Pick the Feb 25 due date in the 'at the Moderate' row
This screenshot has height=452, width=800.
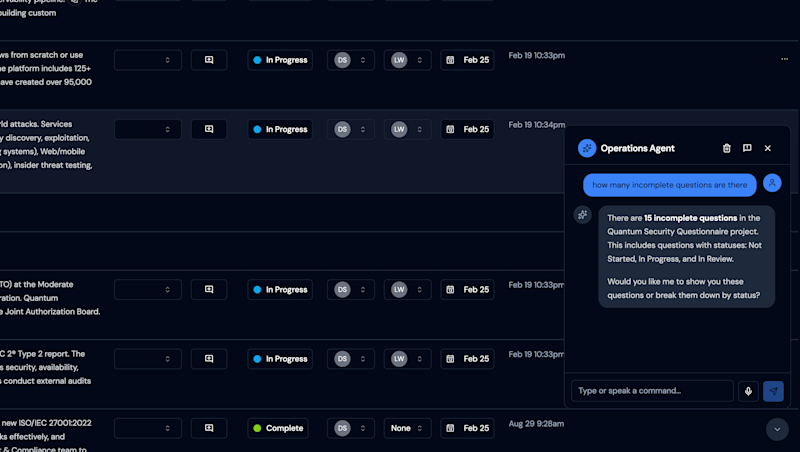pos(467,290)
